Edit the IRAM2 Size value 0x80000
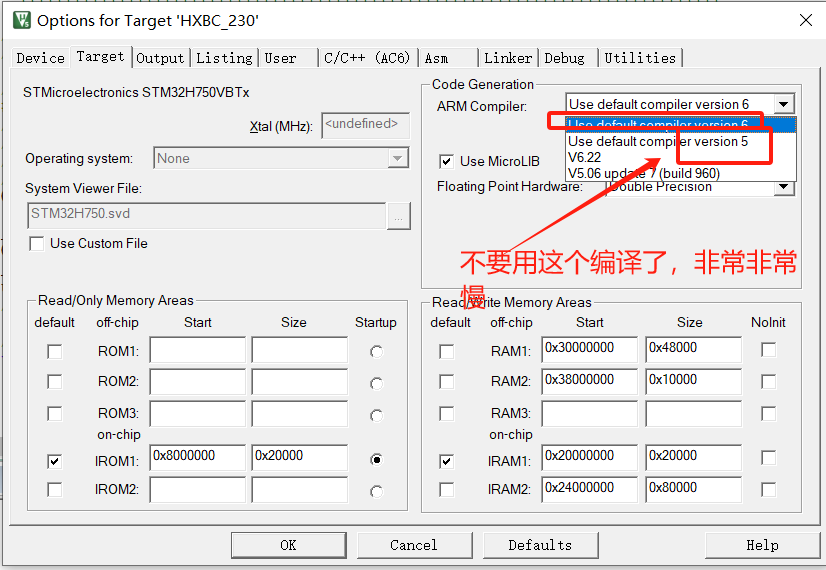 pos(693,489)
